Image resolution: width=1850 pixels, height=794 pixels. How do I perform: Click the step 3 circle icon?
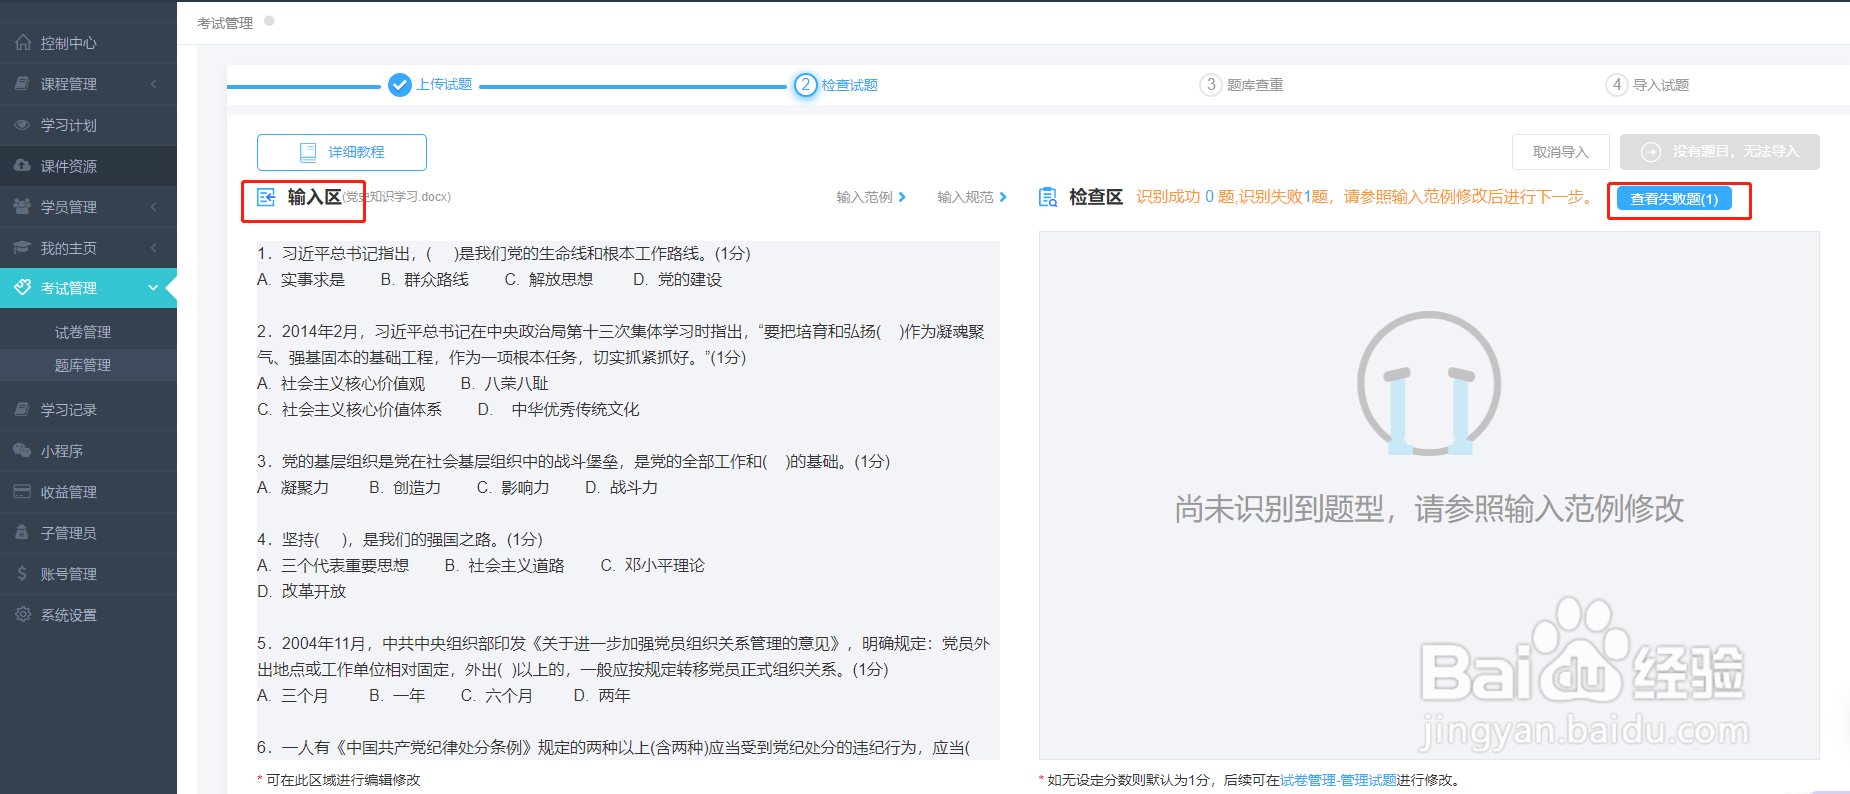(x=1211, y=85)
